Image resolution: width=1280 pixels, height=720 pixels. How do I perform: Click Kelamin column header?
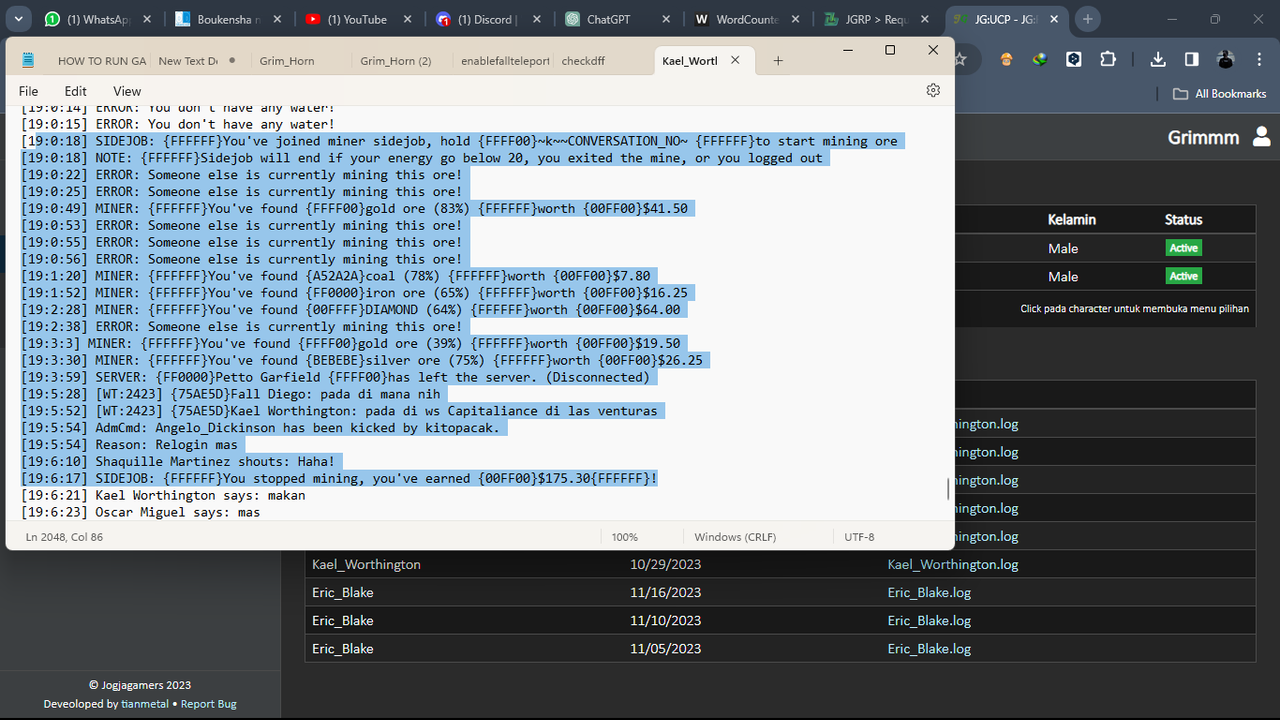1072,219
